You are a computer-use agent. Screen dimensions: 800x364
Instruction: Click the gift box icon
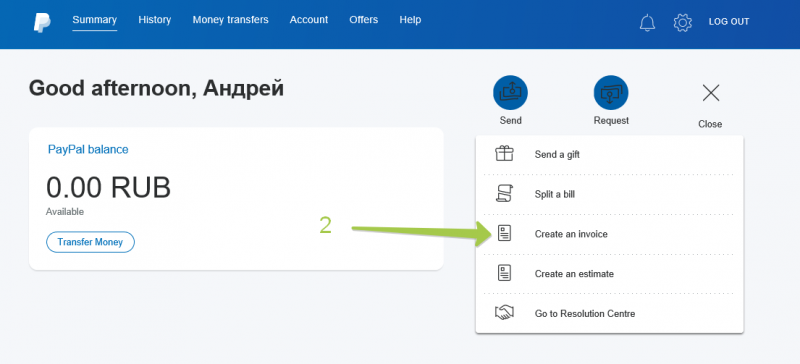coord(505,154)
